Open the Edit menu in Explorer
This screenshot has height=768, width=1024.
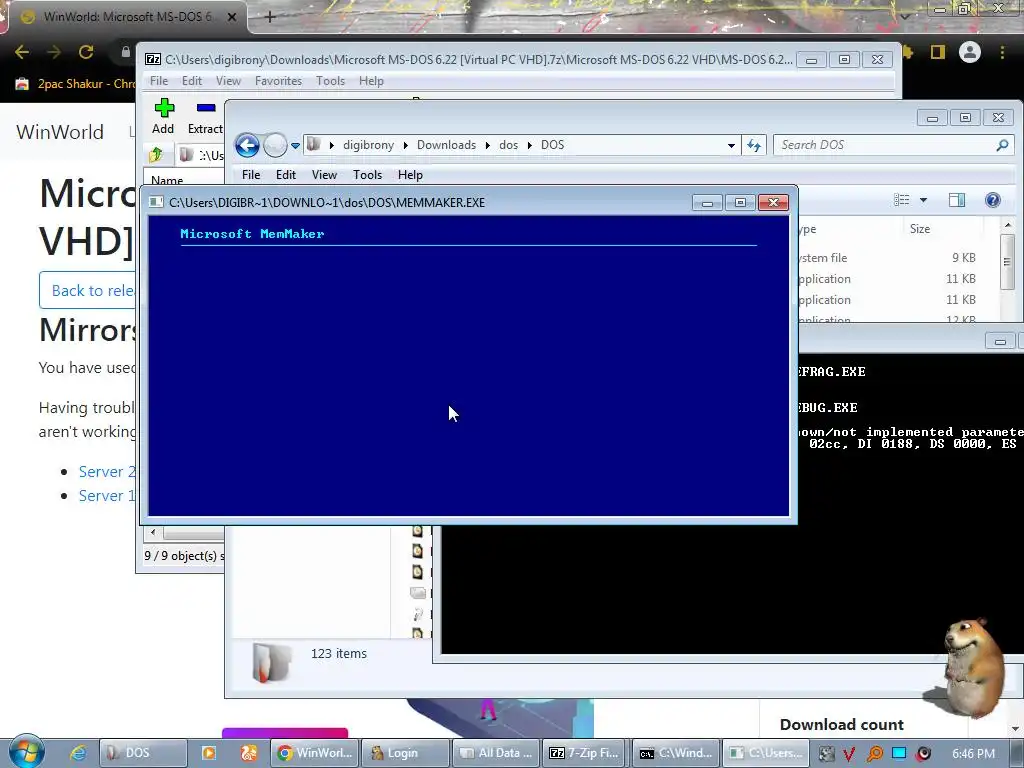coord(285,174)
